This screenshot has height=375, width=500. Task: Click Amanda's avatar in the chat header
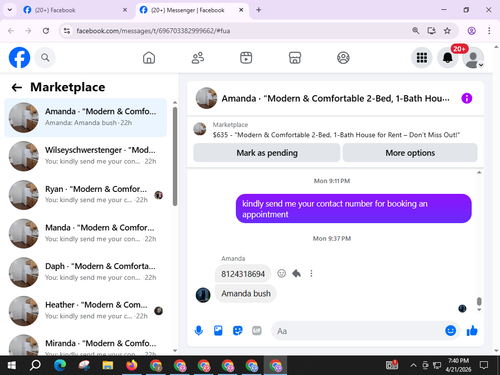(206, 98)
